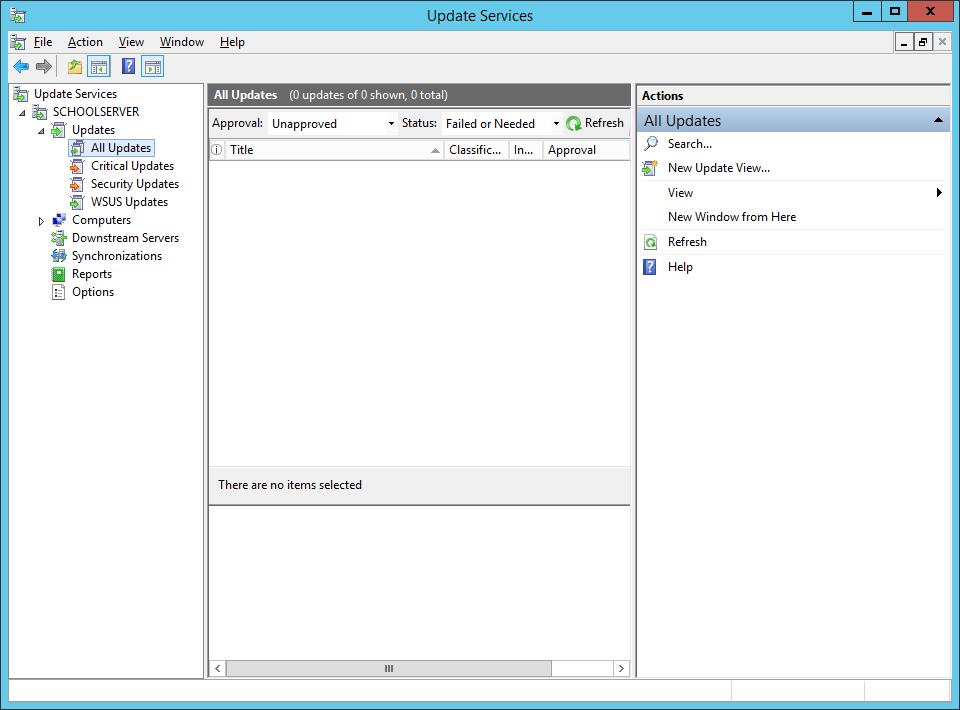Viewport: 960px width, 710px height.
Task: Click New Update View... action
Action: click(x=719, y=168)
